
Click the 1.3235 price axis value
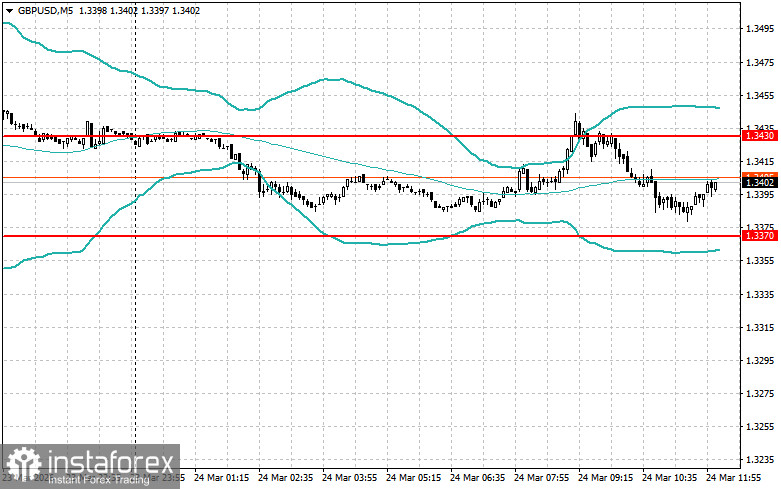pos(760,460)
